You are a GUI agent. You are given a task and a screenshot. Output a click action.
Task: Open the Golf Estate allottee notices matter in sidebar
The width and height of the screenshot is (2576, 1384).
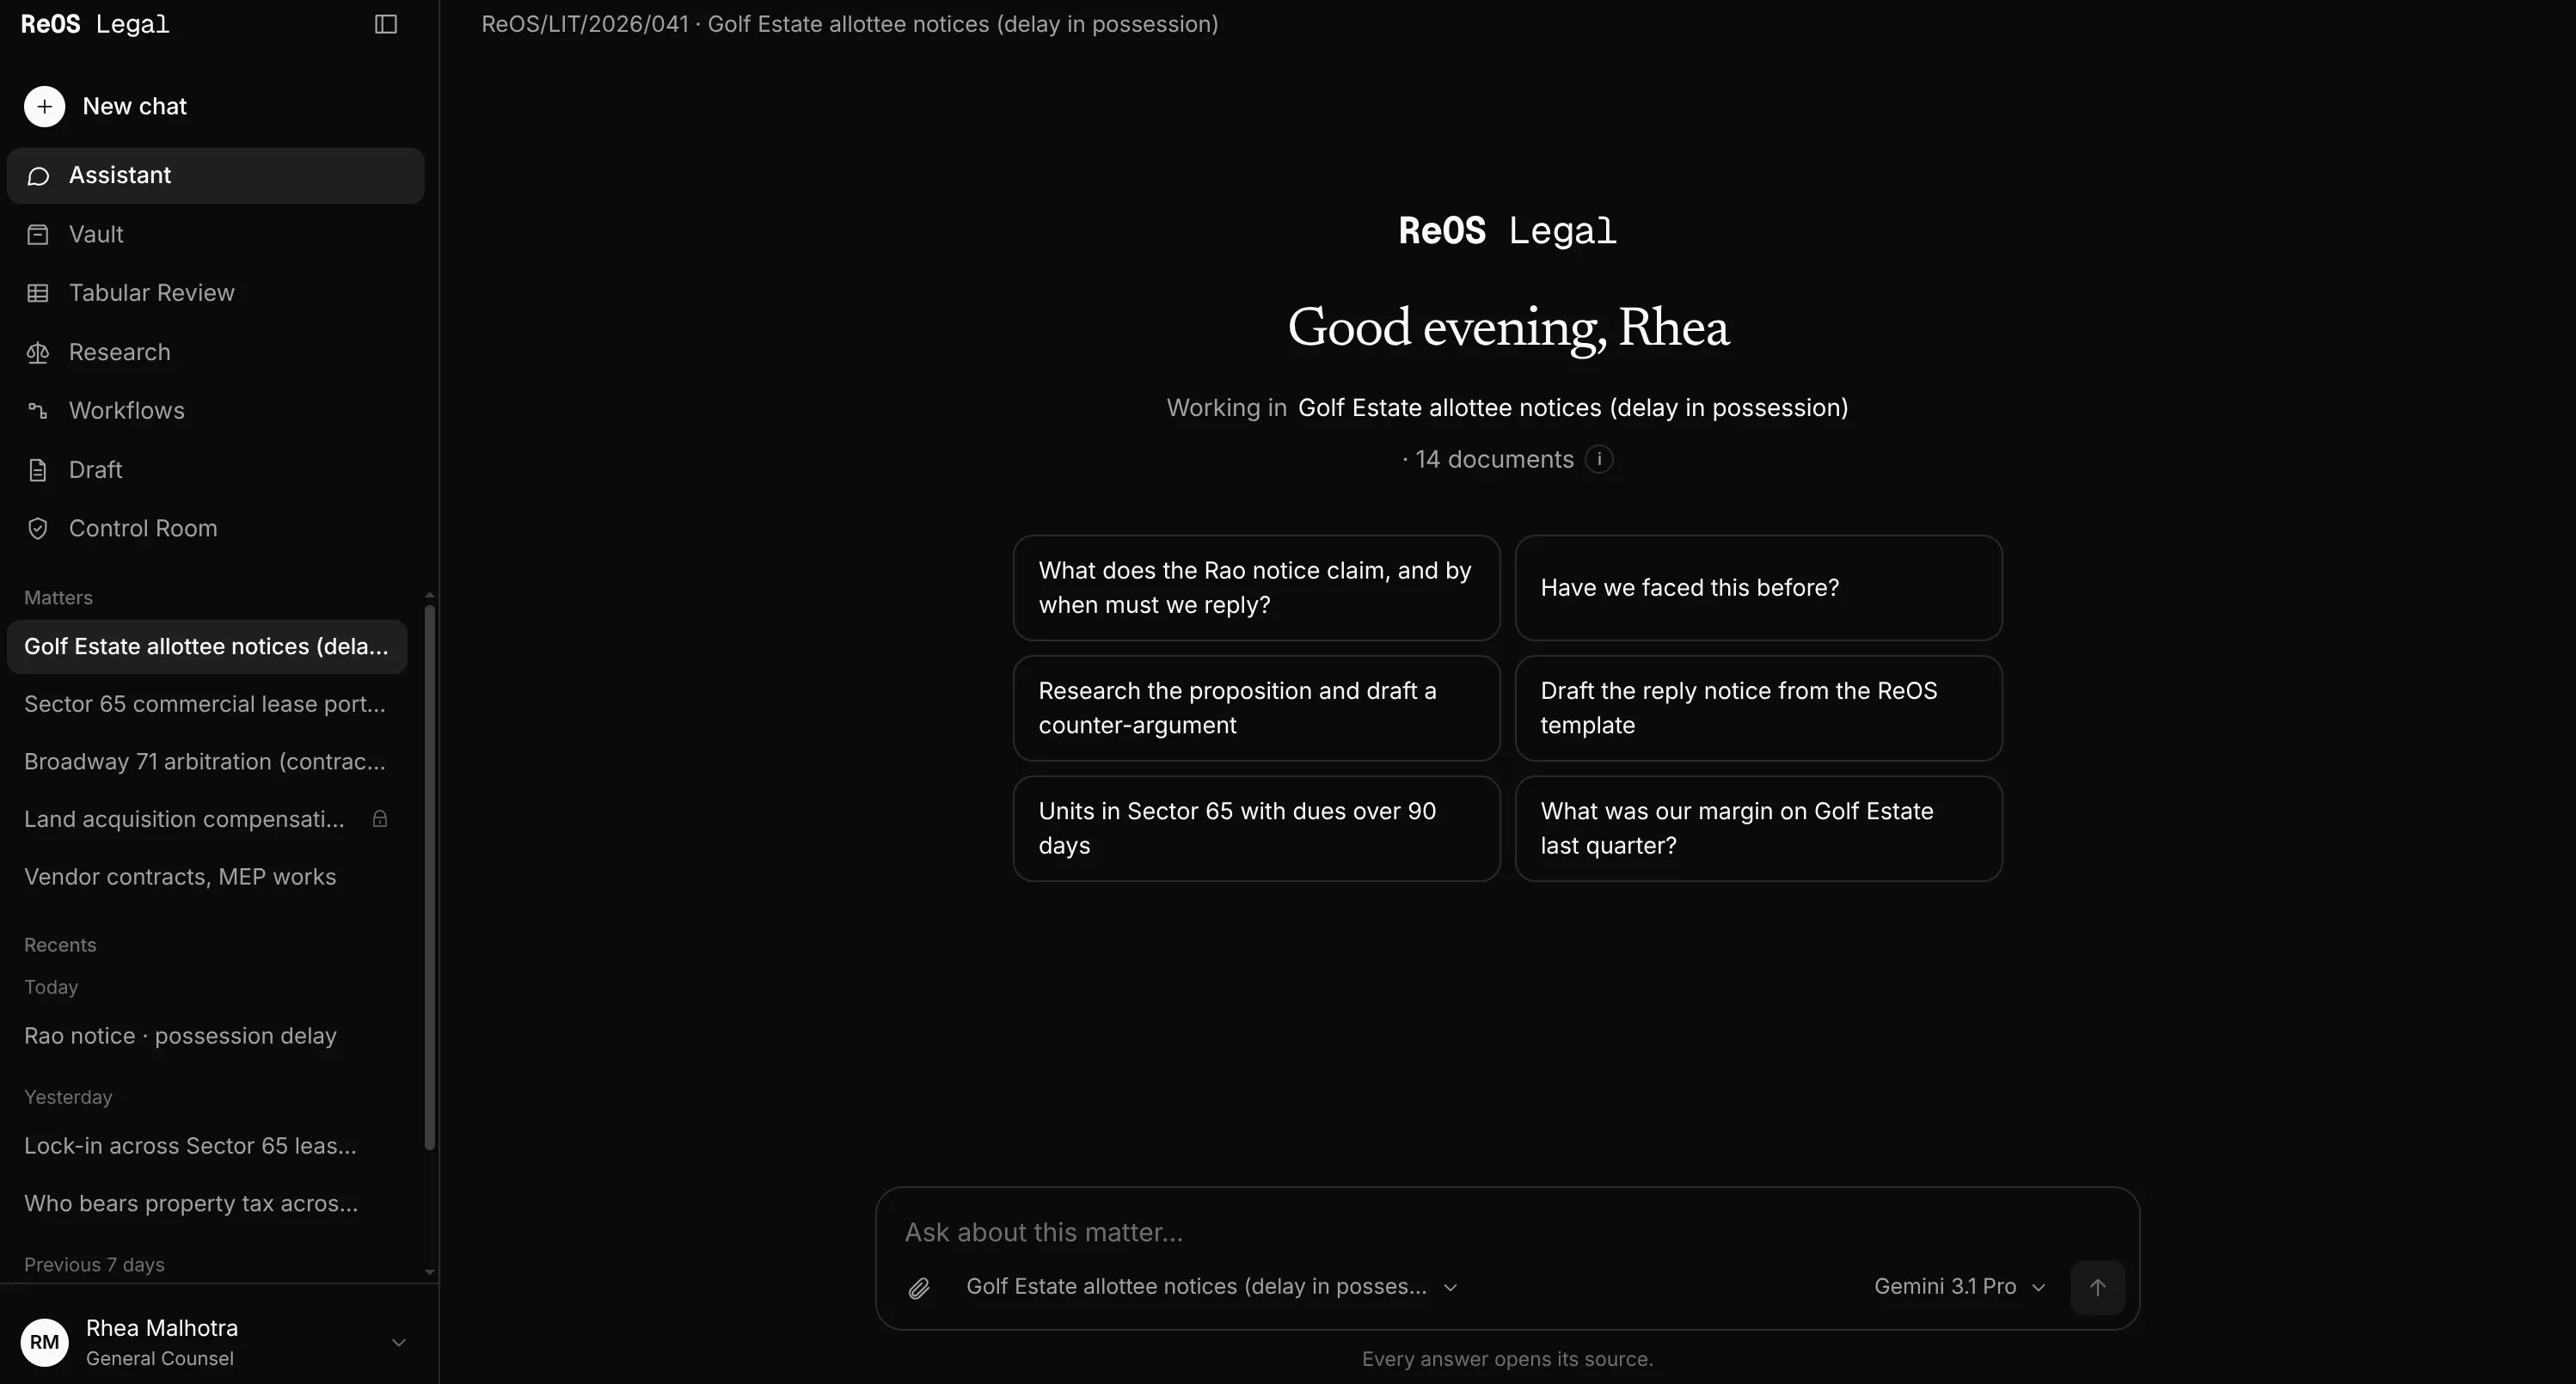tap(207, 647)
